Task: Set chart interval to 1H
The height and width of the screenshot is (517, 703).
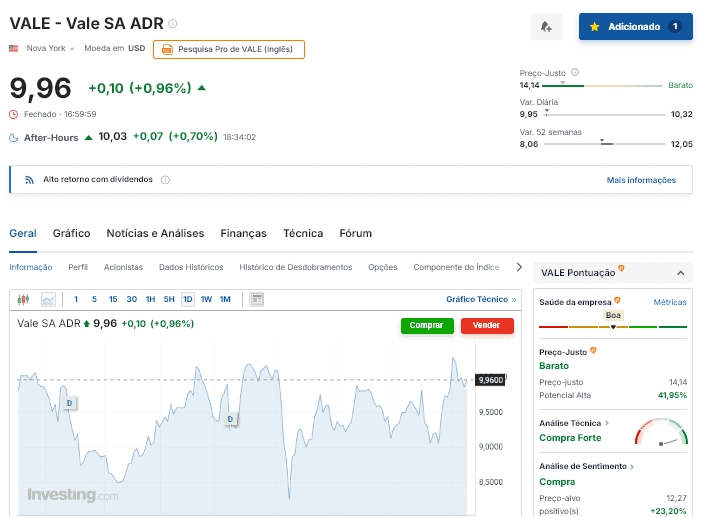Action: click(150, 299)
